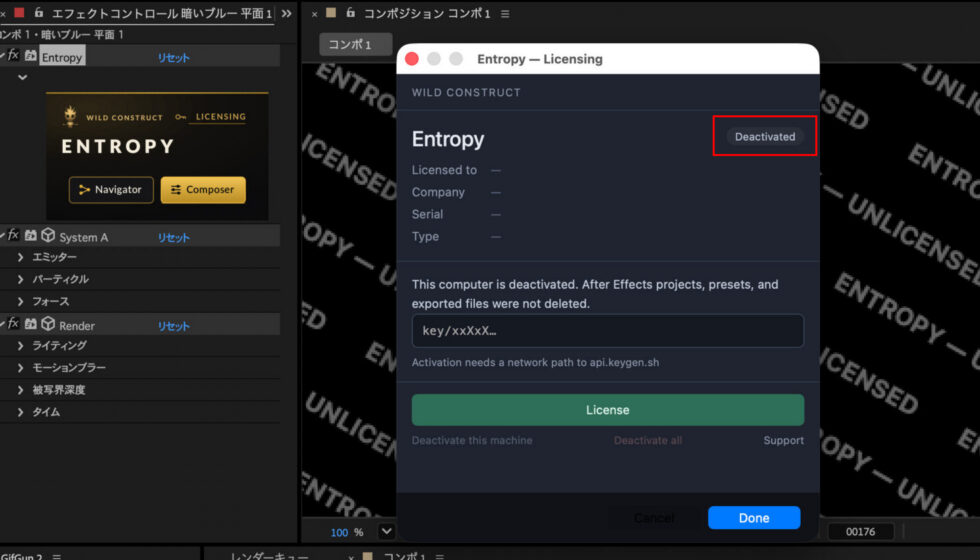Expand the モーションブラー group
Screen dimensions: 980x560
pyautogui.click(x=21, y=368)
